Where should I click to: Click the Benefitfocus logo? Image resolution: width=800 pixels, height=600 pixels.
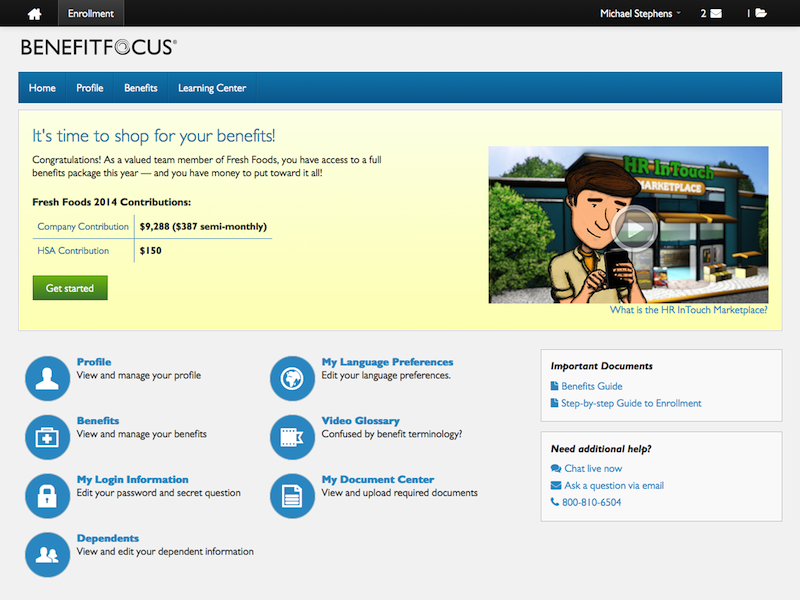point(99,47)
